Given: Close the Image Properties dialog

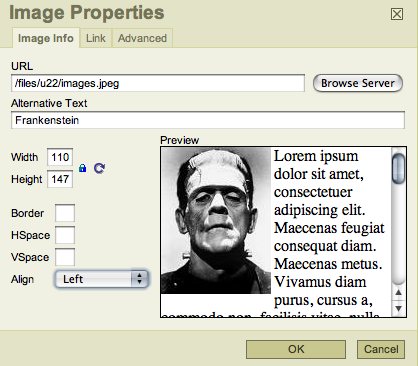Looking at the screenshot, I should click(x=397, y=14).
